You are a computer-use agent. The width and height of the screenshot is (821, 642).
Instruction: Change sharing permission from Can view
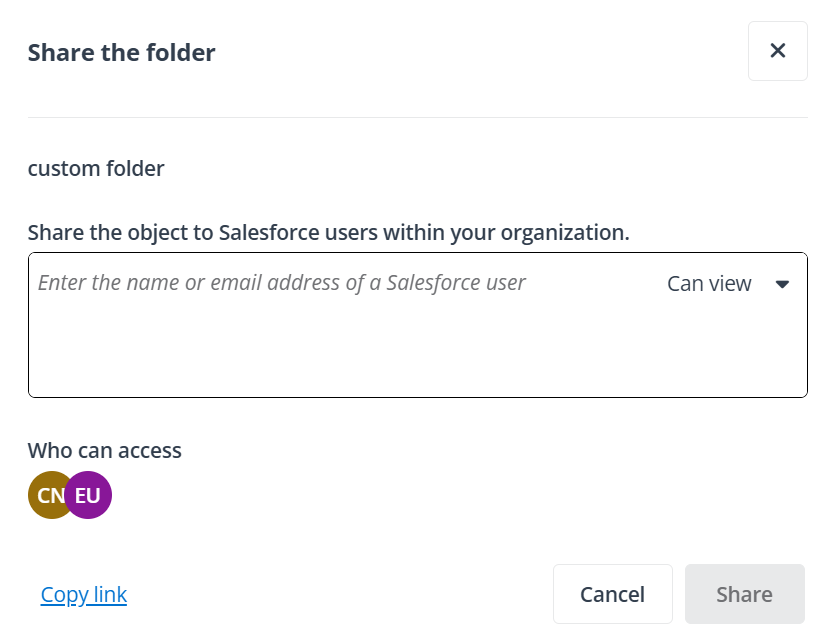[x=727, y=284]
